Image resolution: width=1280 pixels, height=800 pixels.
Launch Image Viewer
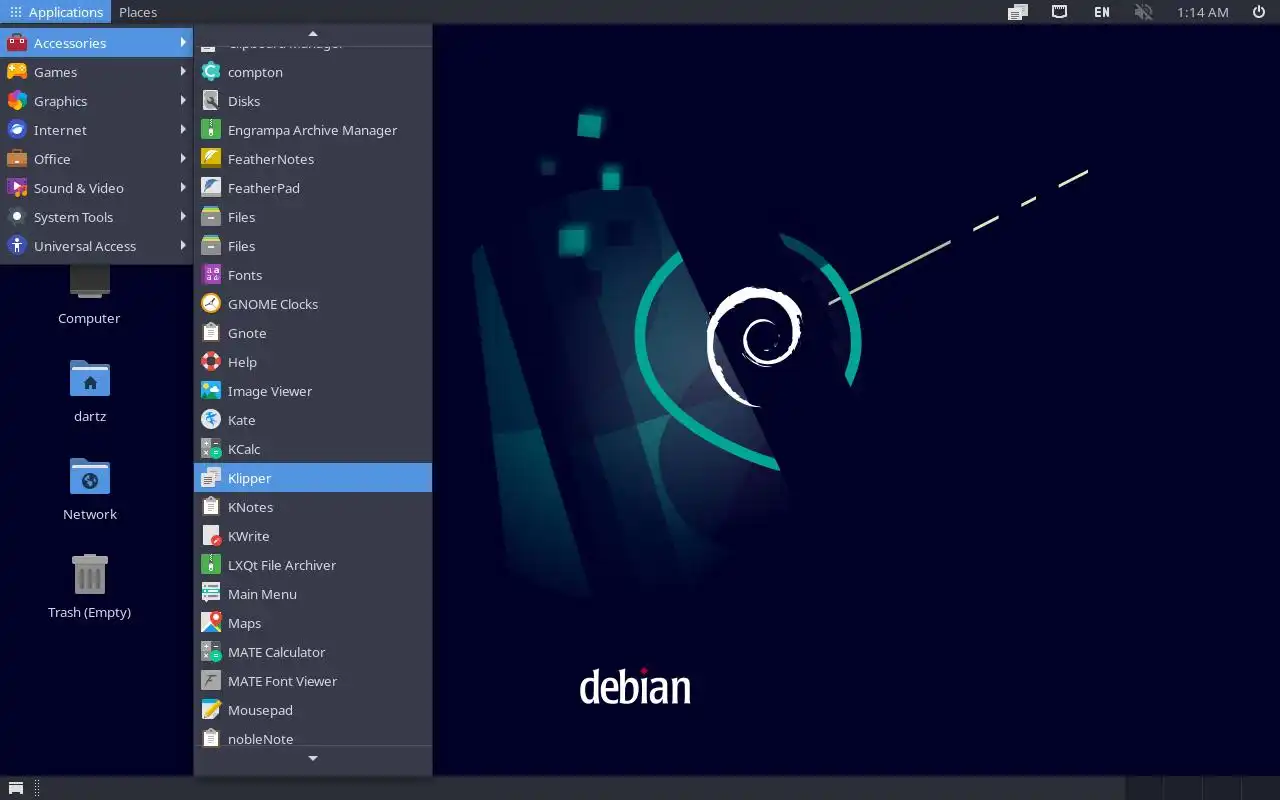(x=313, y=391)
